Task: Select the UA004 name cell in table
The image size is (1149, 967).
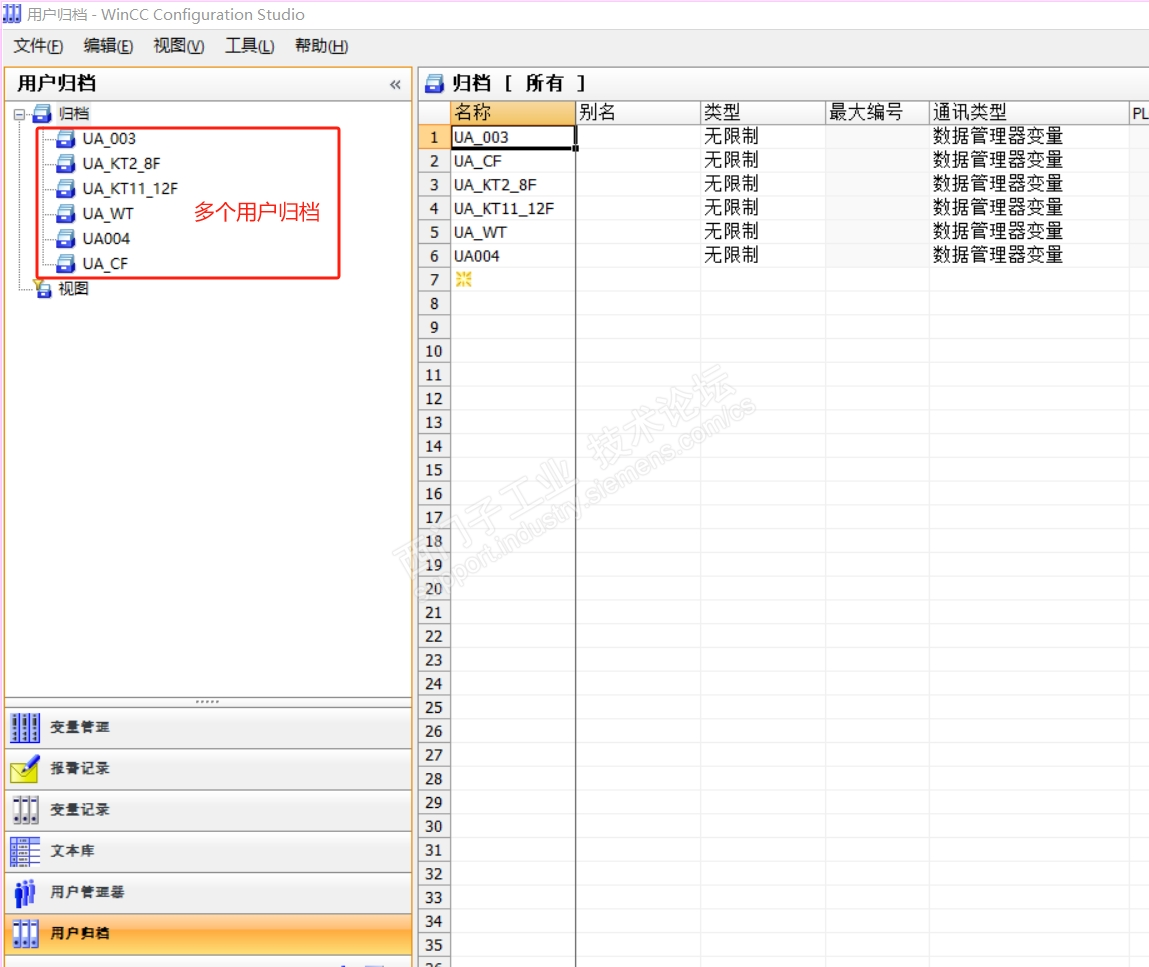Action: click(513, 256)
